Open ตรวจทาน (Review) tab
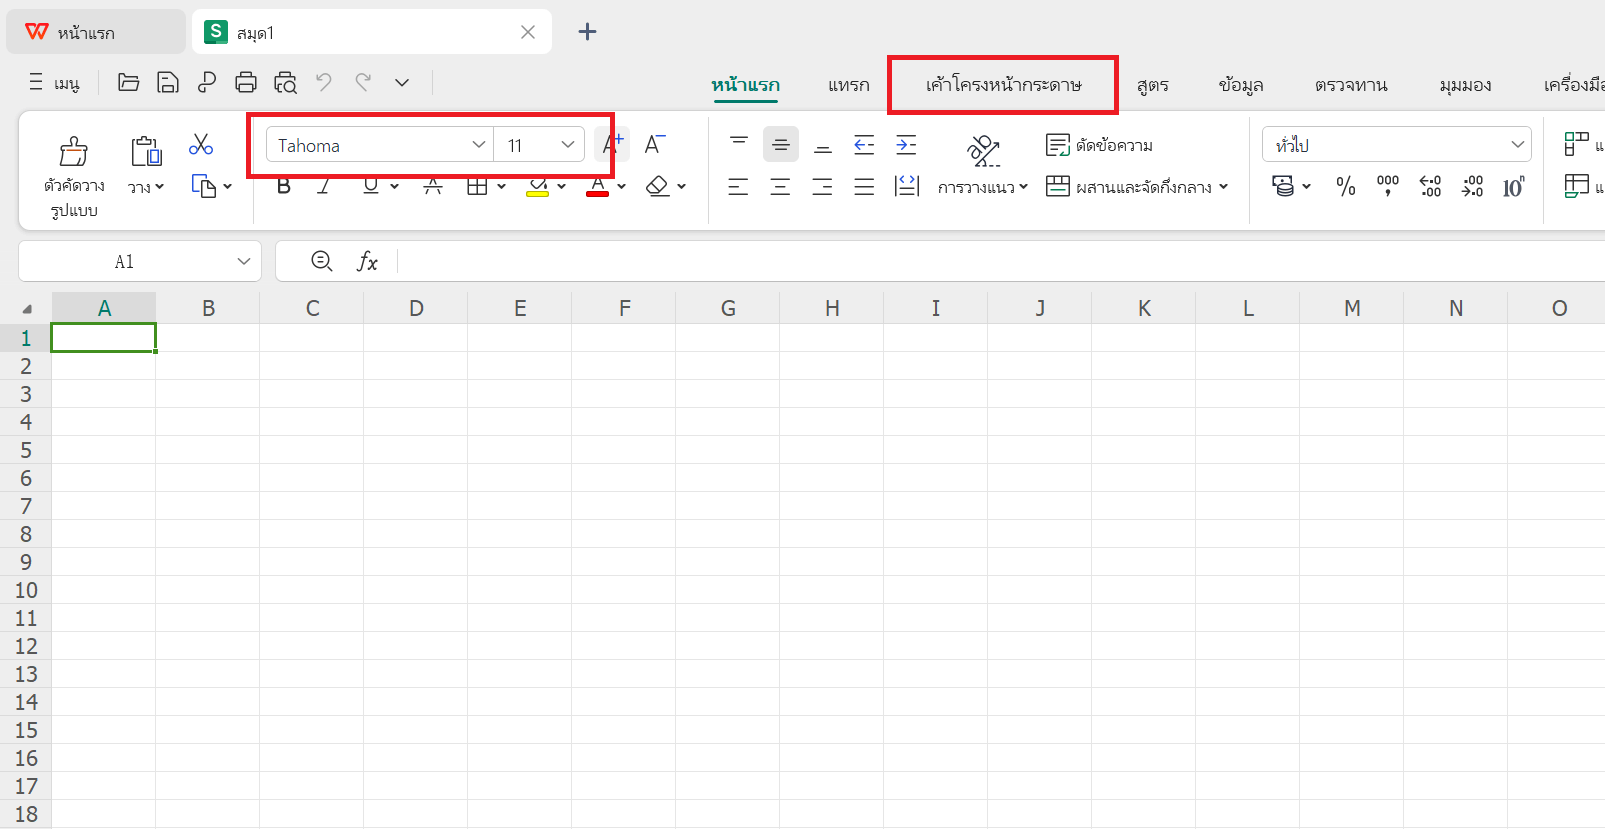The image size is (1605, 829). (x=1351, y=85)
